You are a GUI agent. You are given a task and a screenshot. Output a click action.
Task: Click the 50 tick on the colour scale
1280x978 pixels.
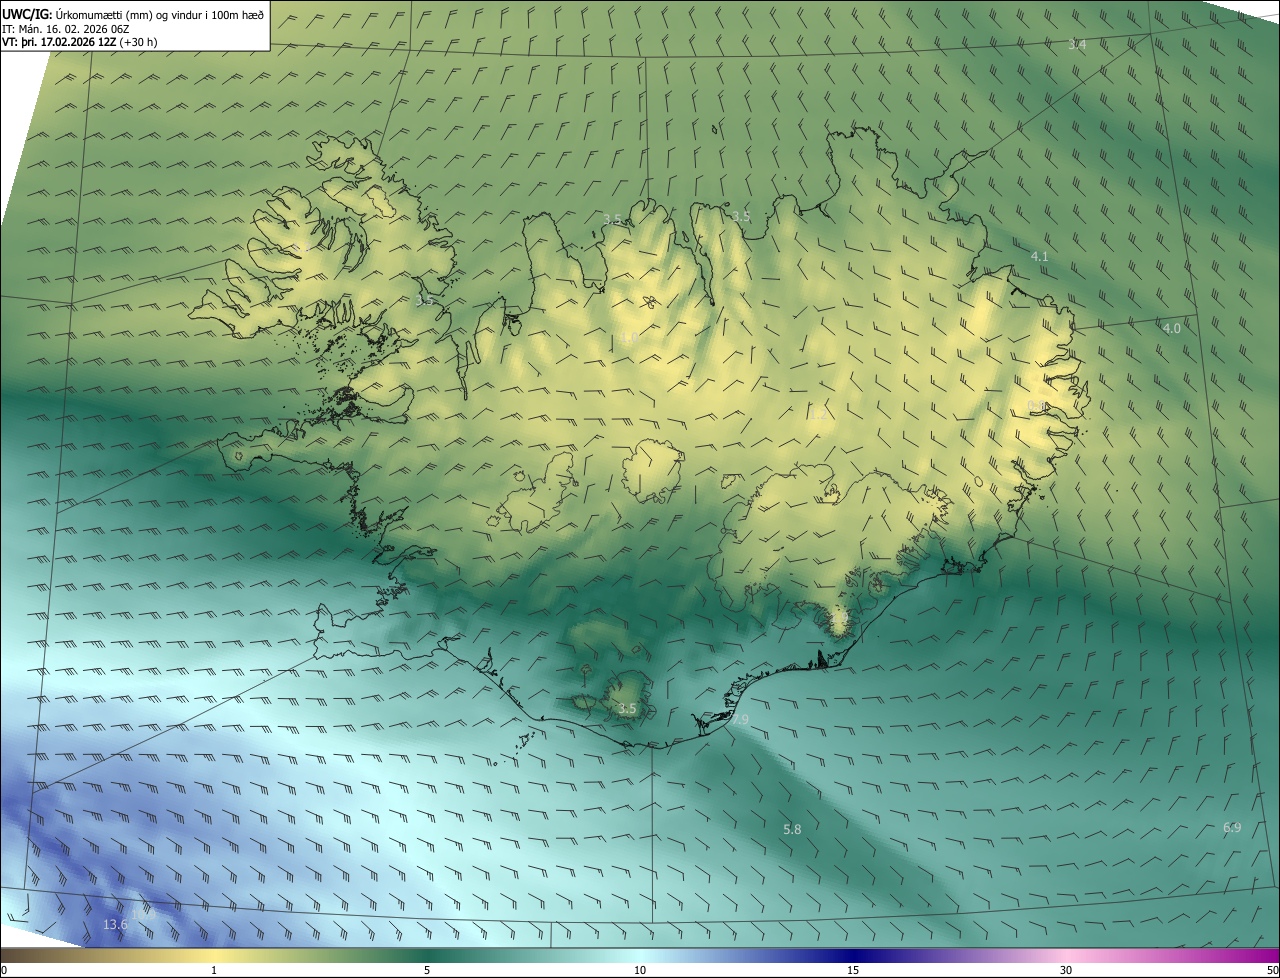tap(1272, 970)
